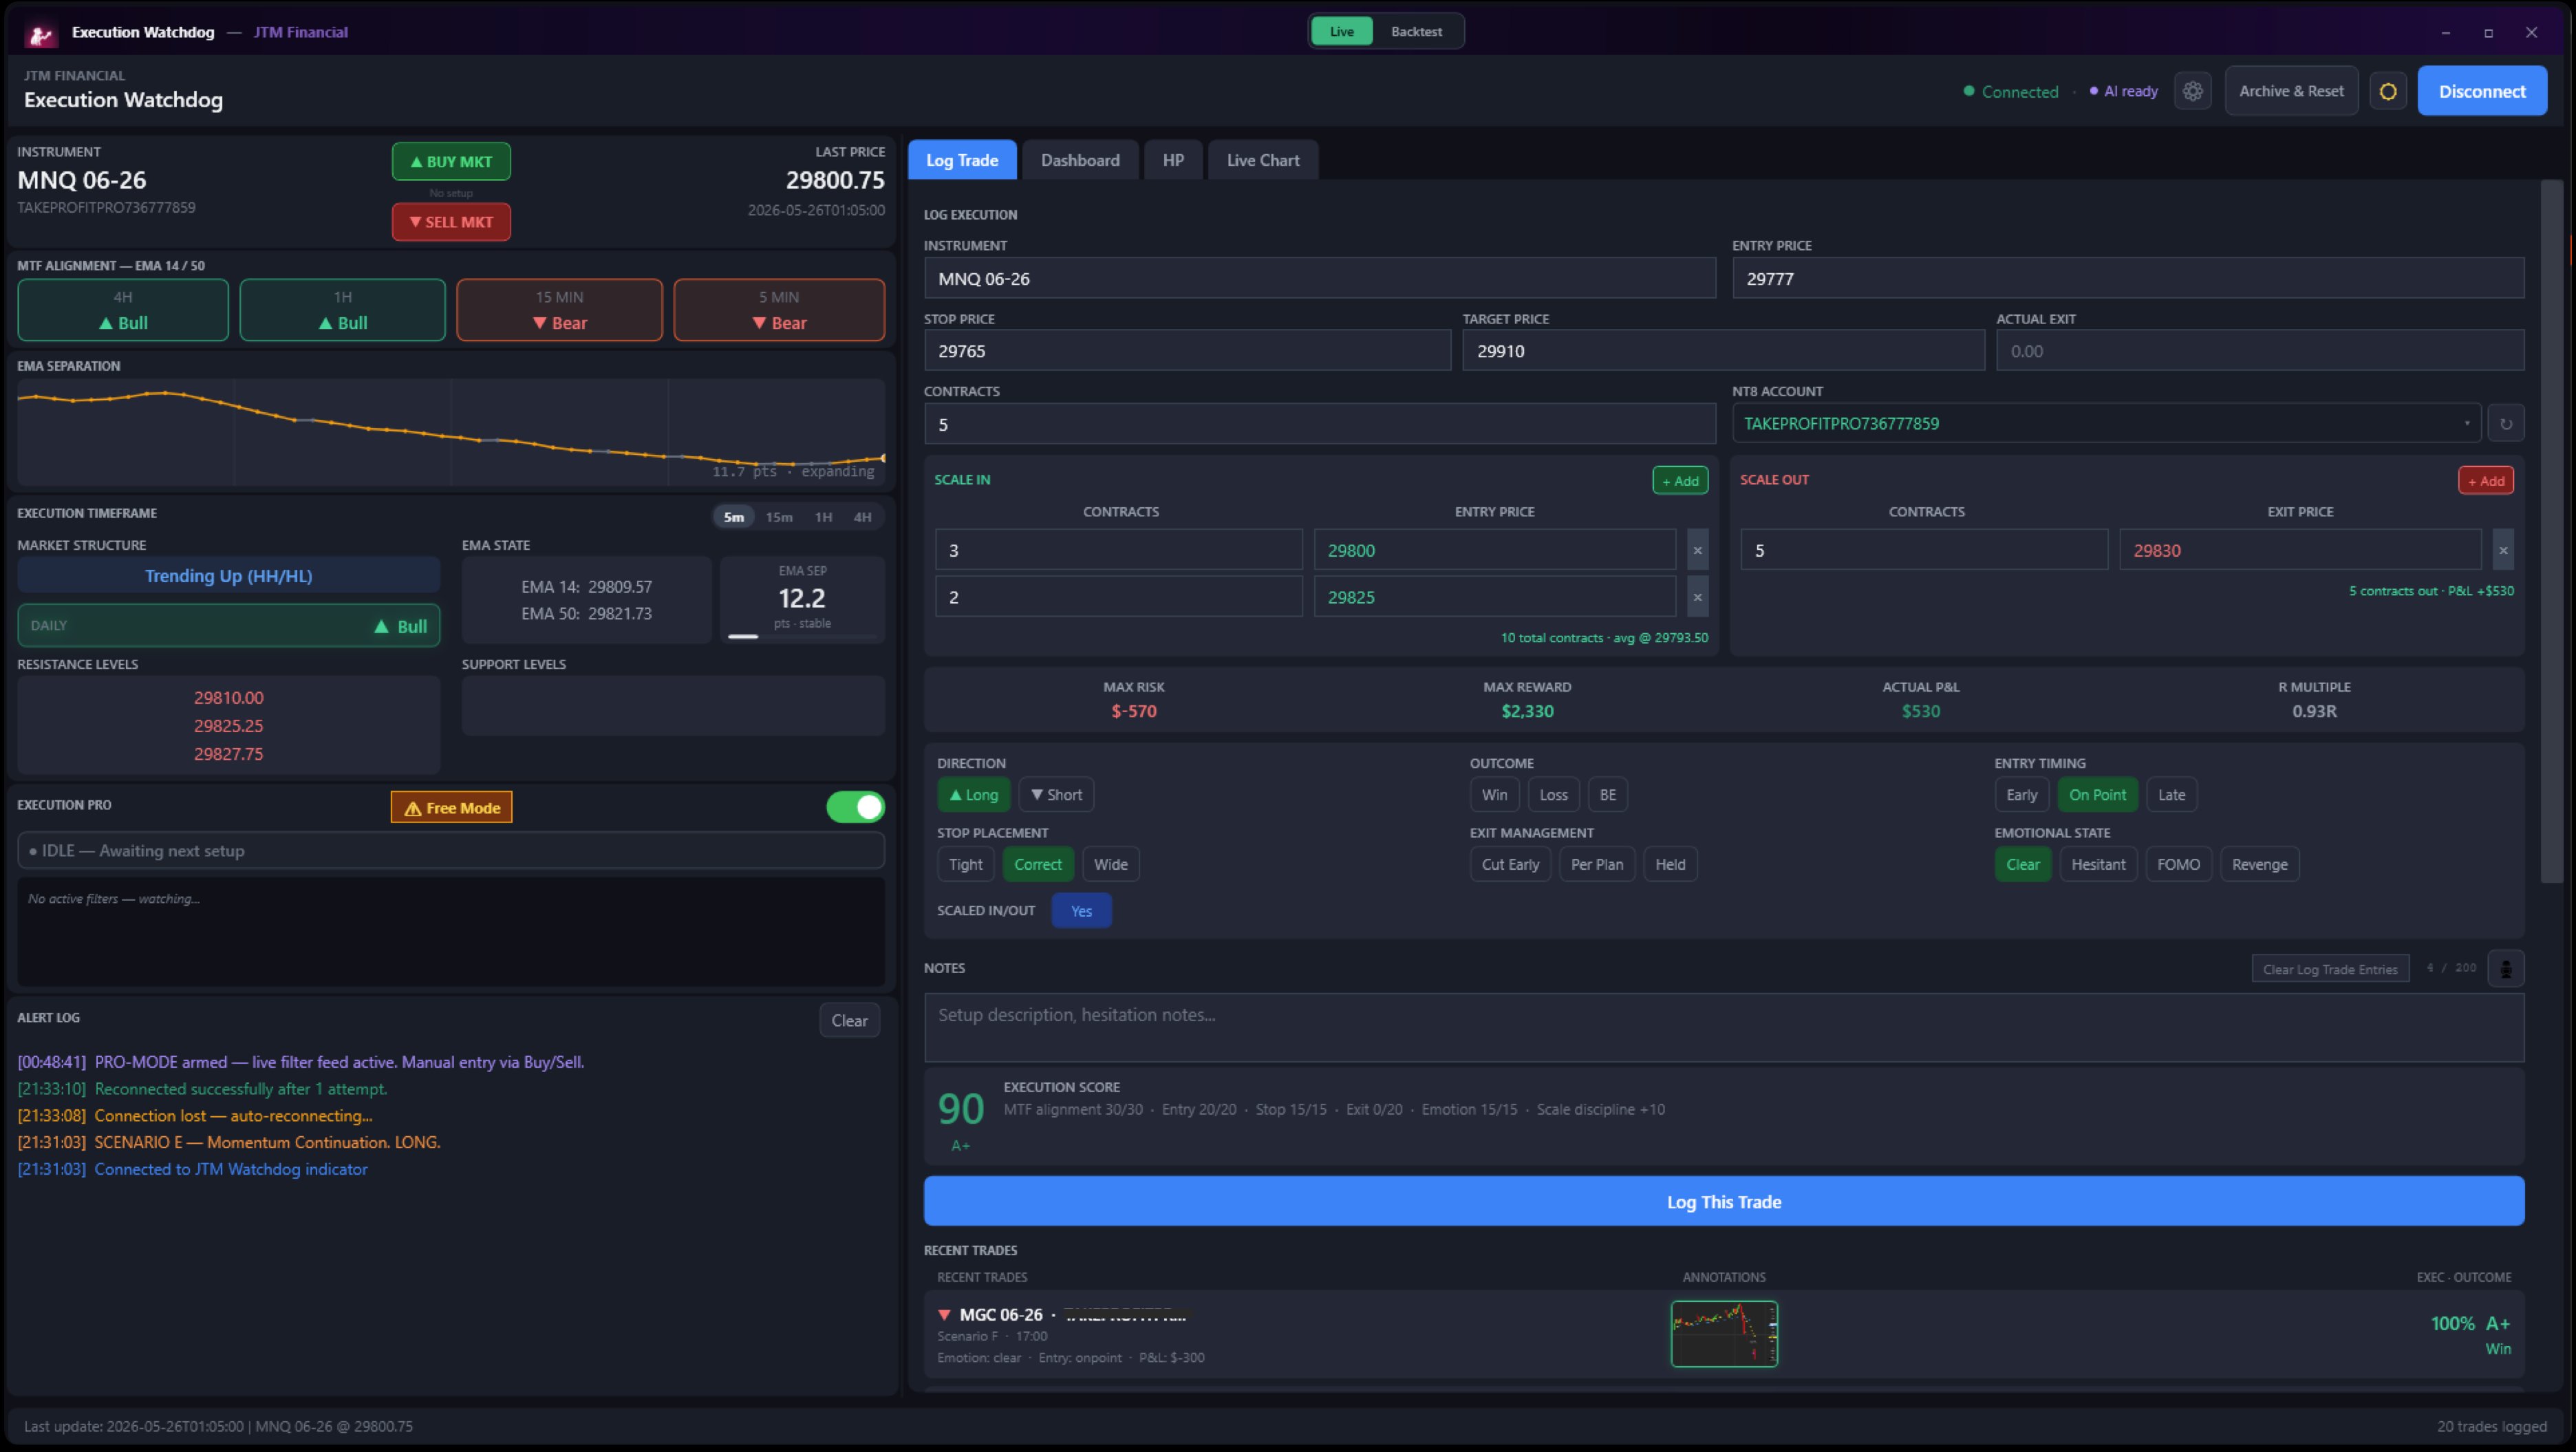Click the 5 MIN Bear alignment tile
The image size is (2576, 1452).
click(779, 310)
